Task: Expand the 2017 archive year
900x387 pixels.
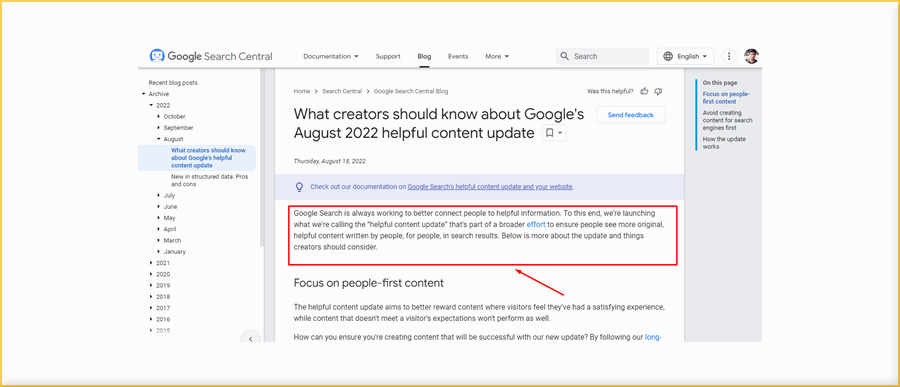Action: [x=151, y=308]
